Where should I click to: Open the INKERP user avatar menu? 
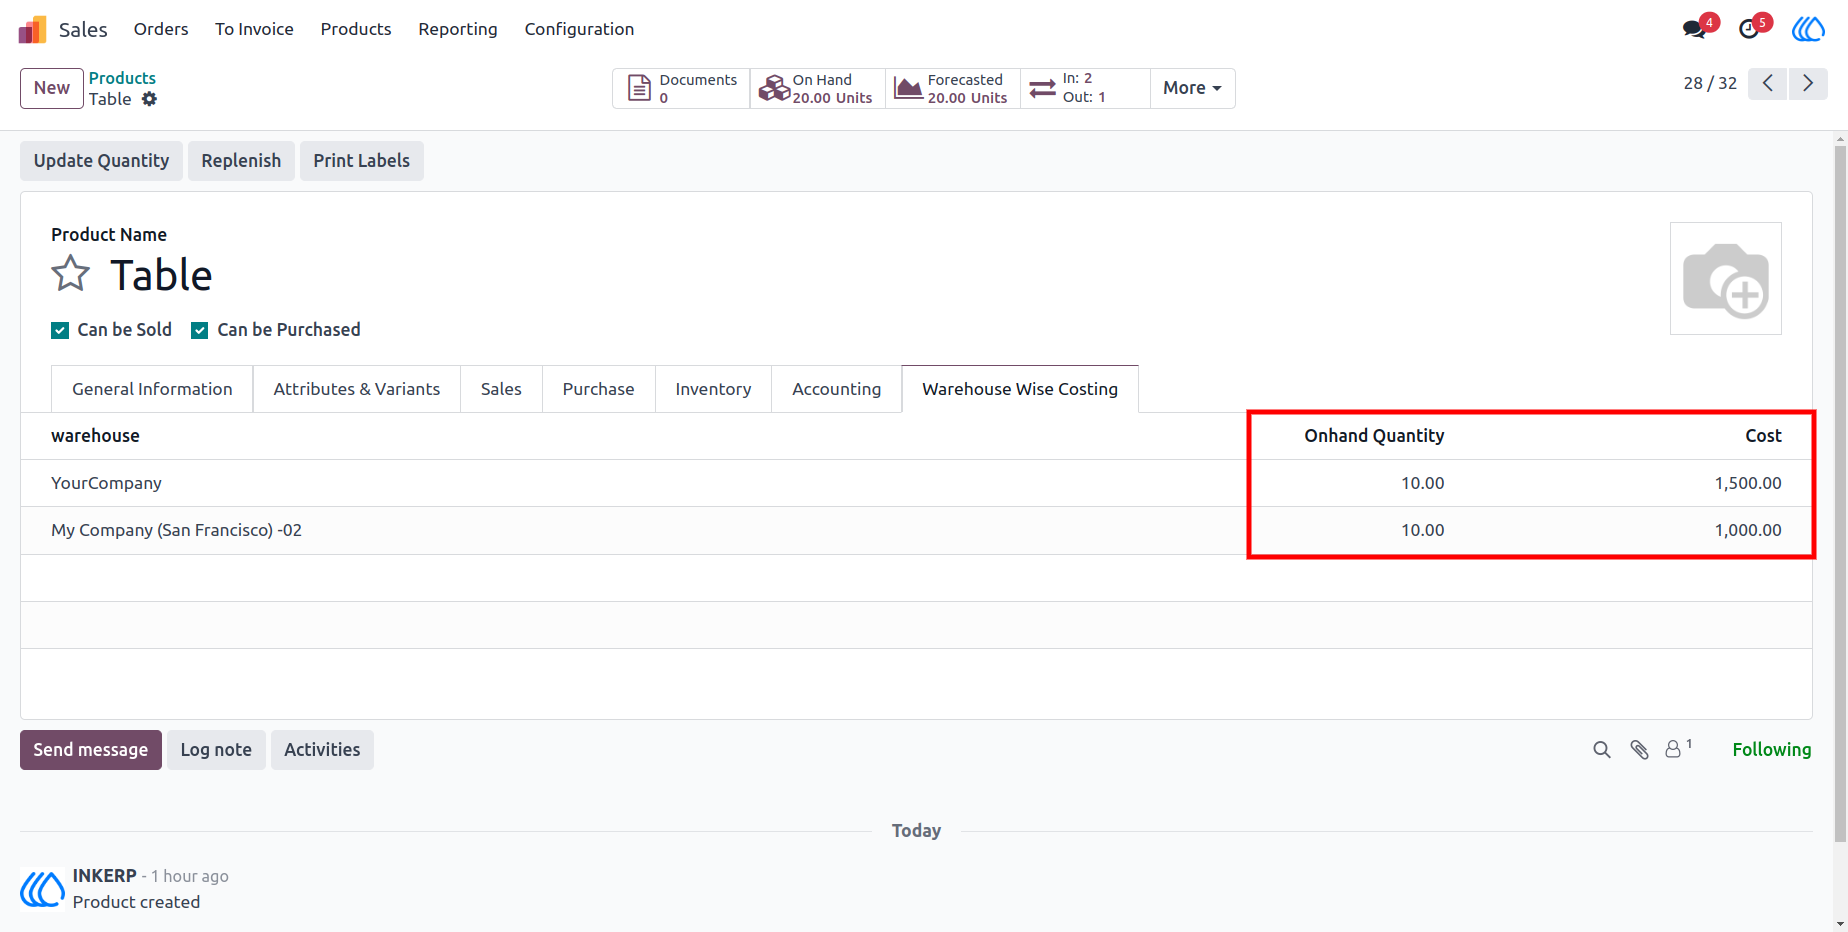pyautogui.click(x=1808, y=29)
